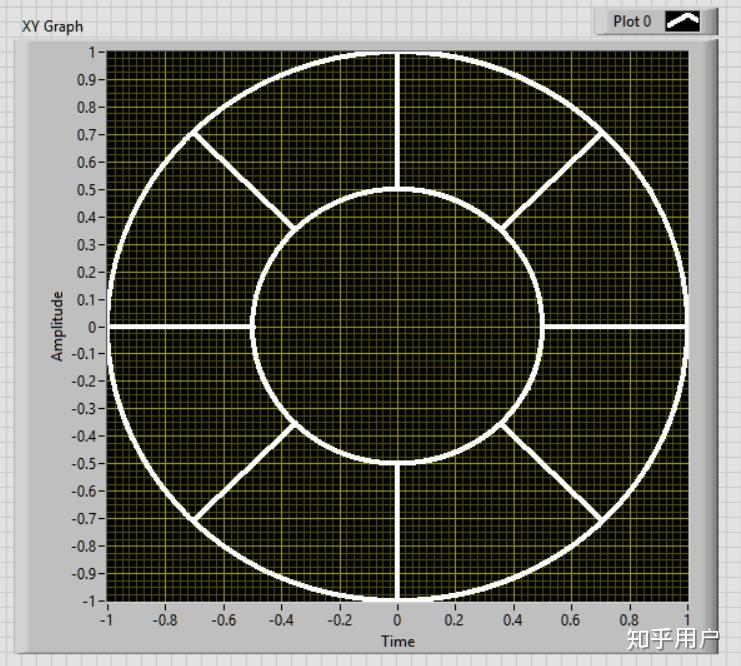741x666 pixels.
Task: Click the Time x-axis label
Action: [398, 641]
